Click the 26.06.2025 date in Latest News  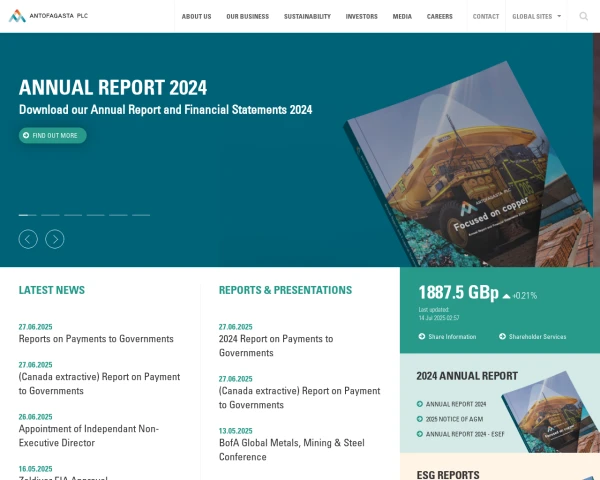click(x=36, y=417)
